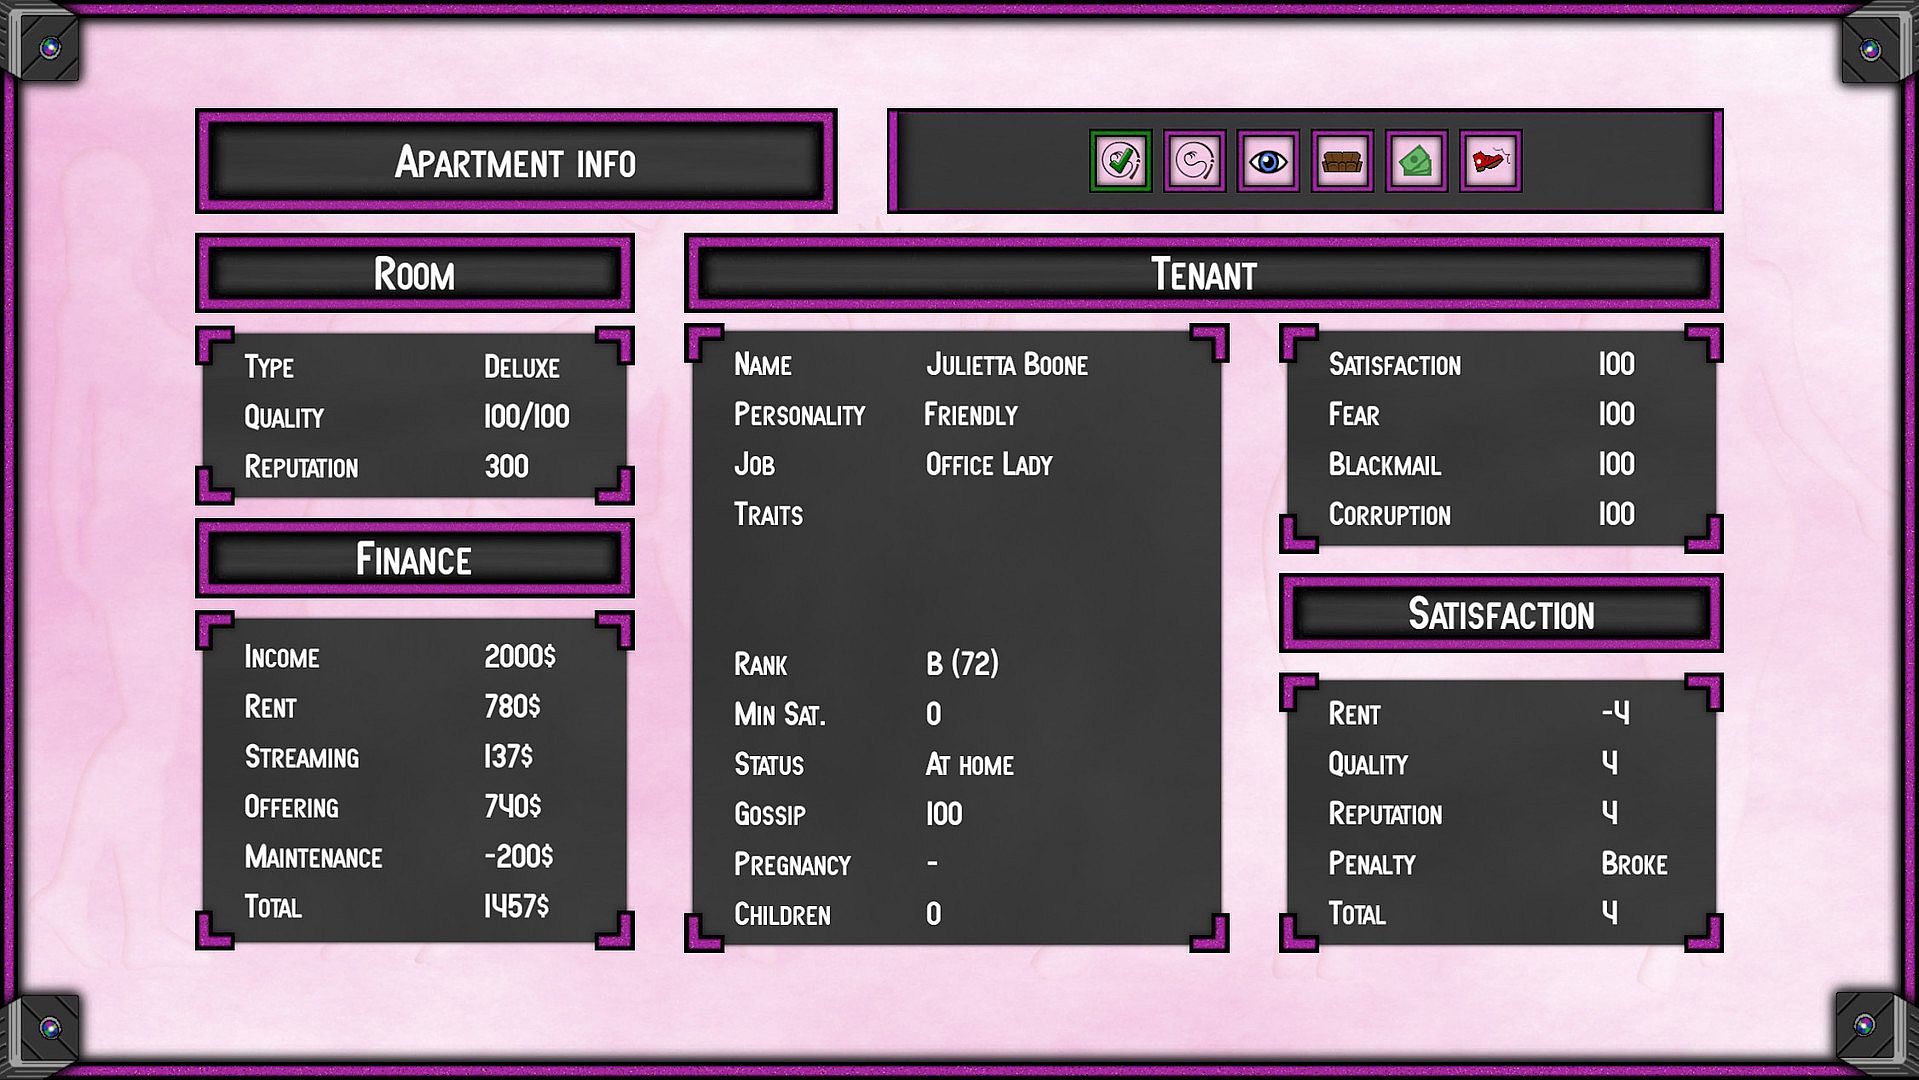Click the Streaming value 137$
The height and width of the screenshot is (1080, 1919).
tap(509, 756)
